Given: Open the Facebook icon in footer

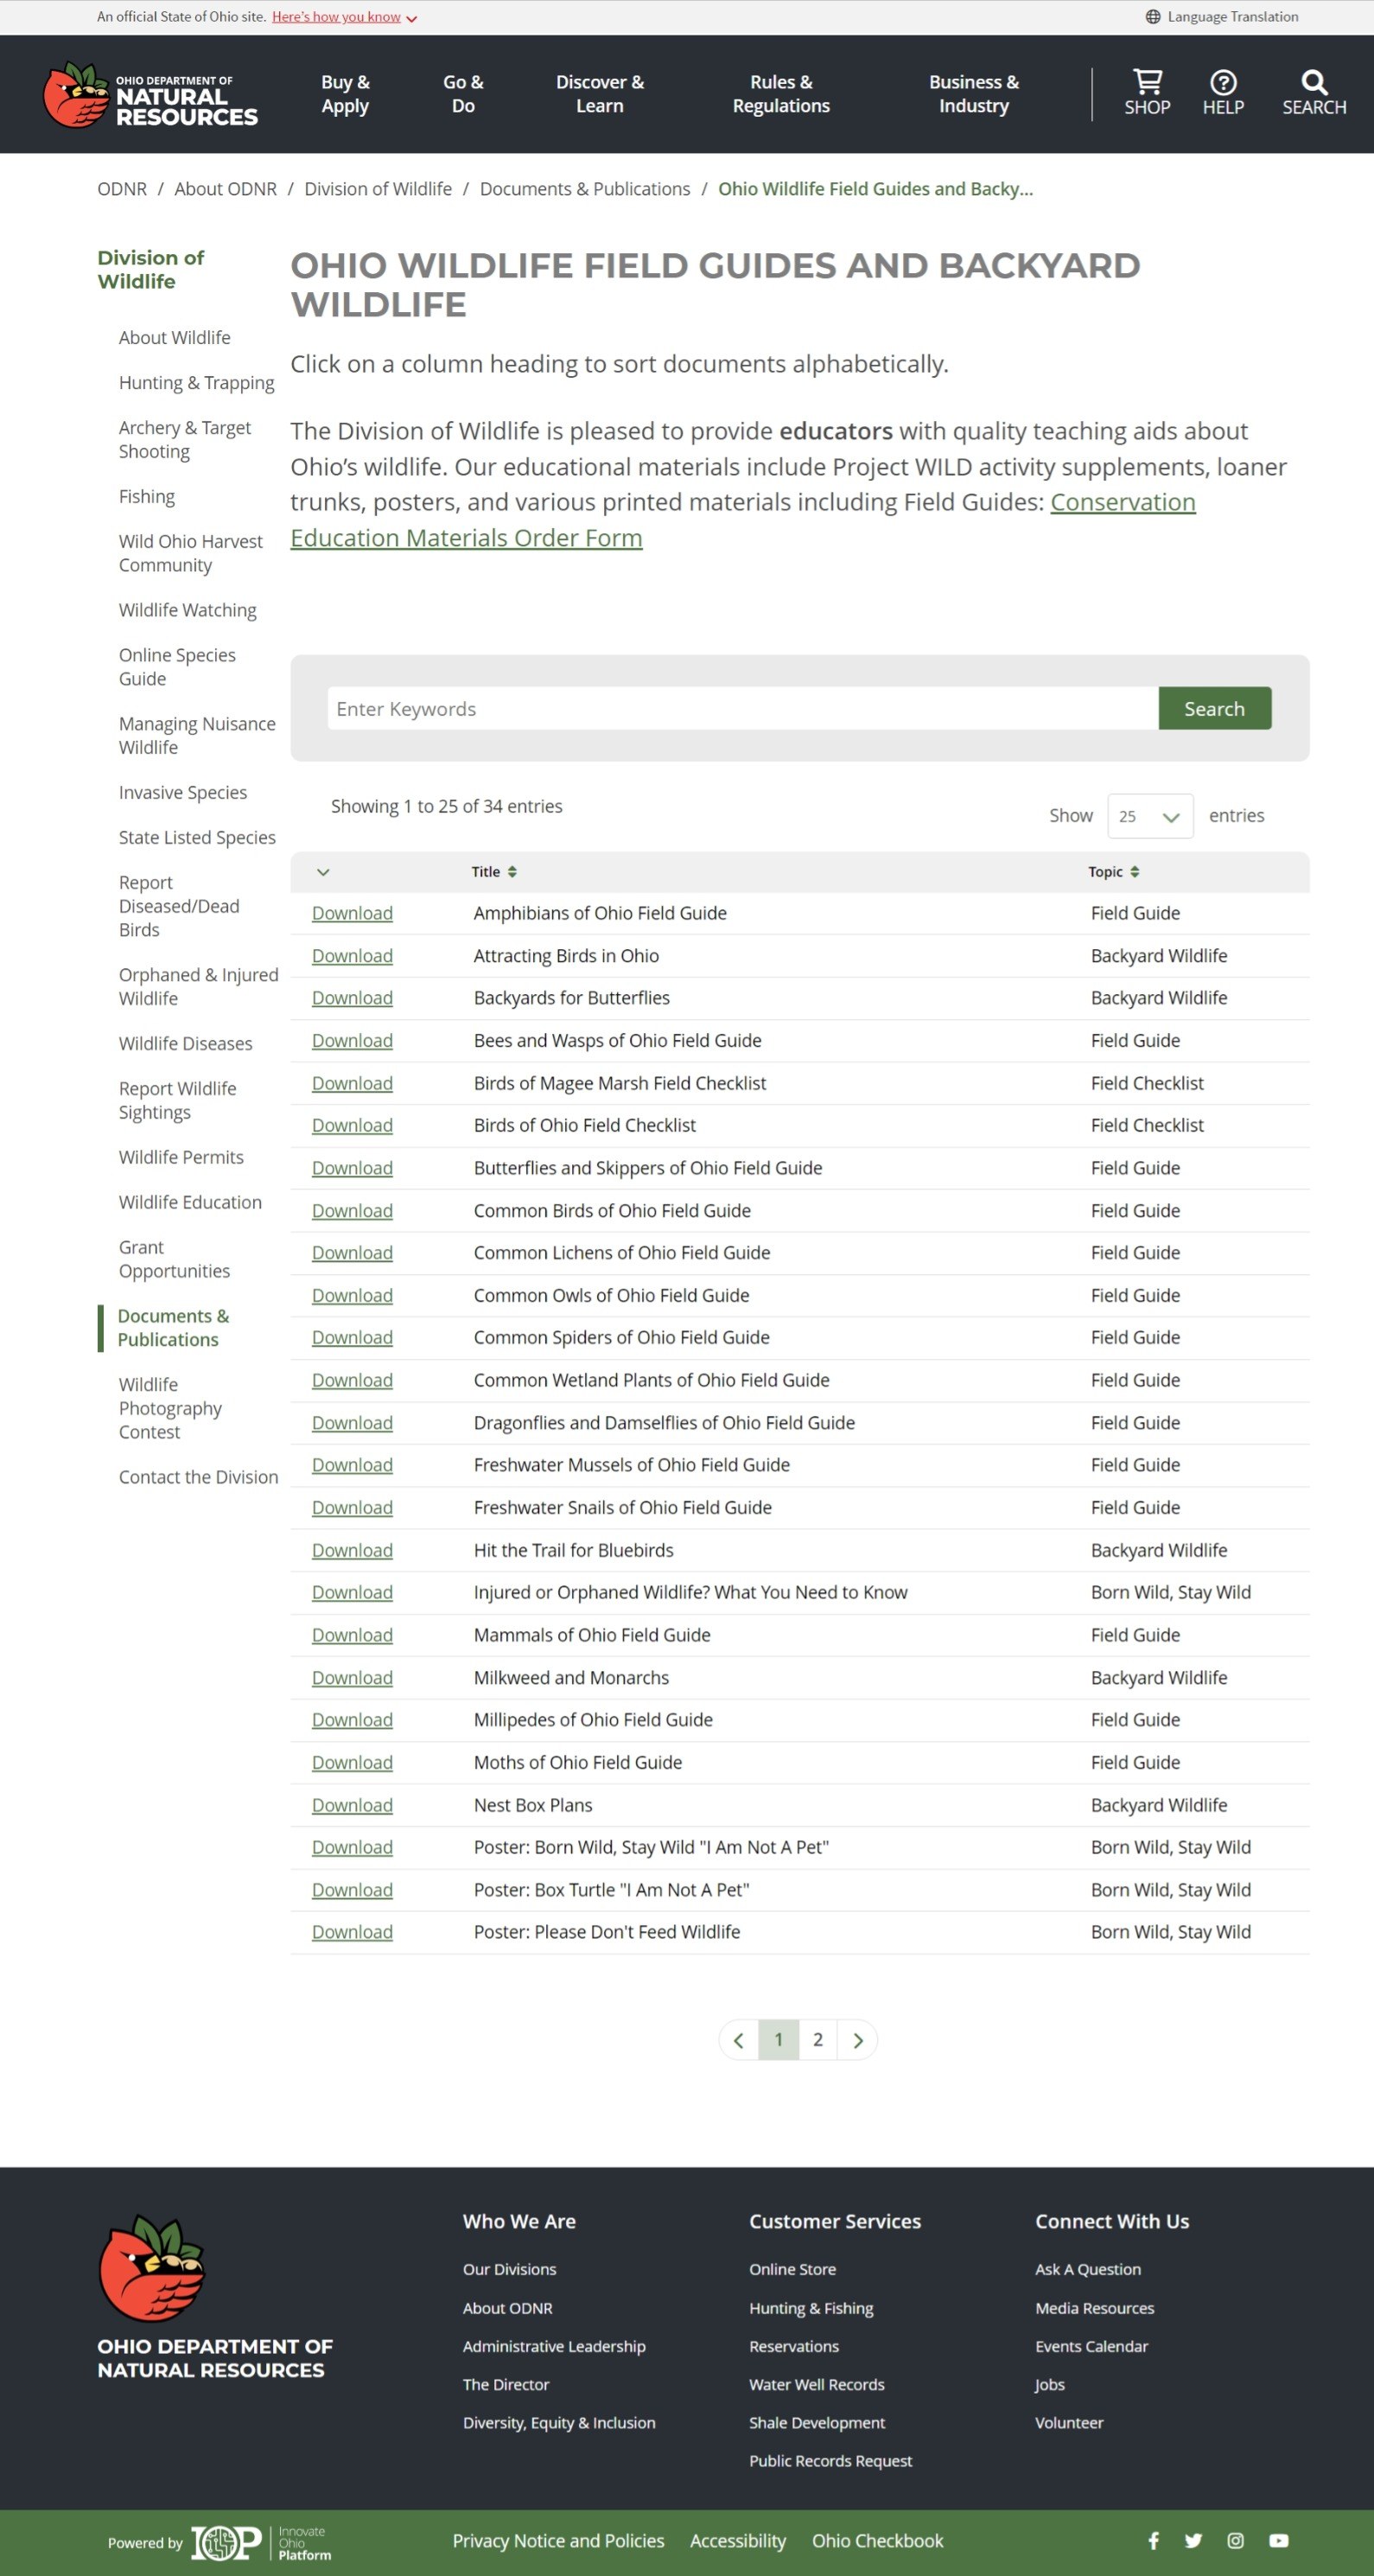Looking at the screenshot, I should [1154, 2540].
